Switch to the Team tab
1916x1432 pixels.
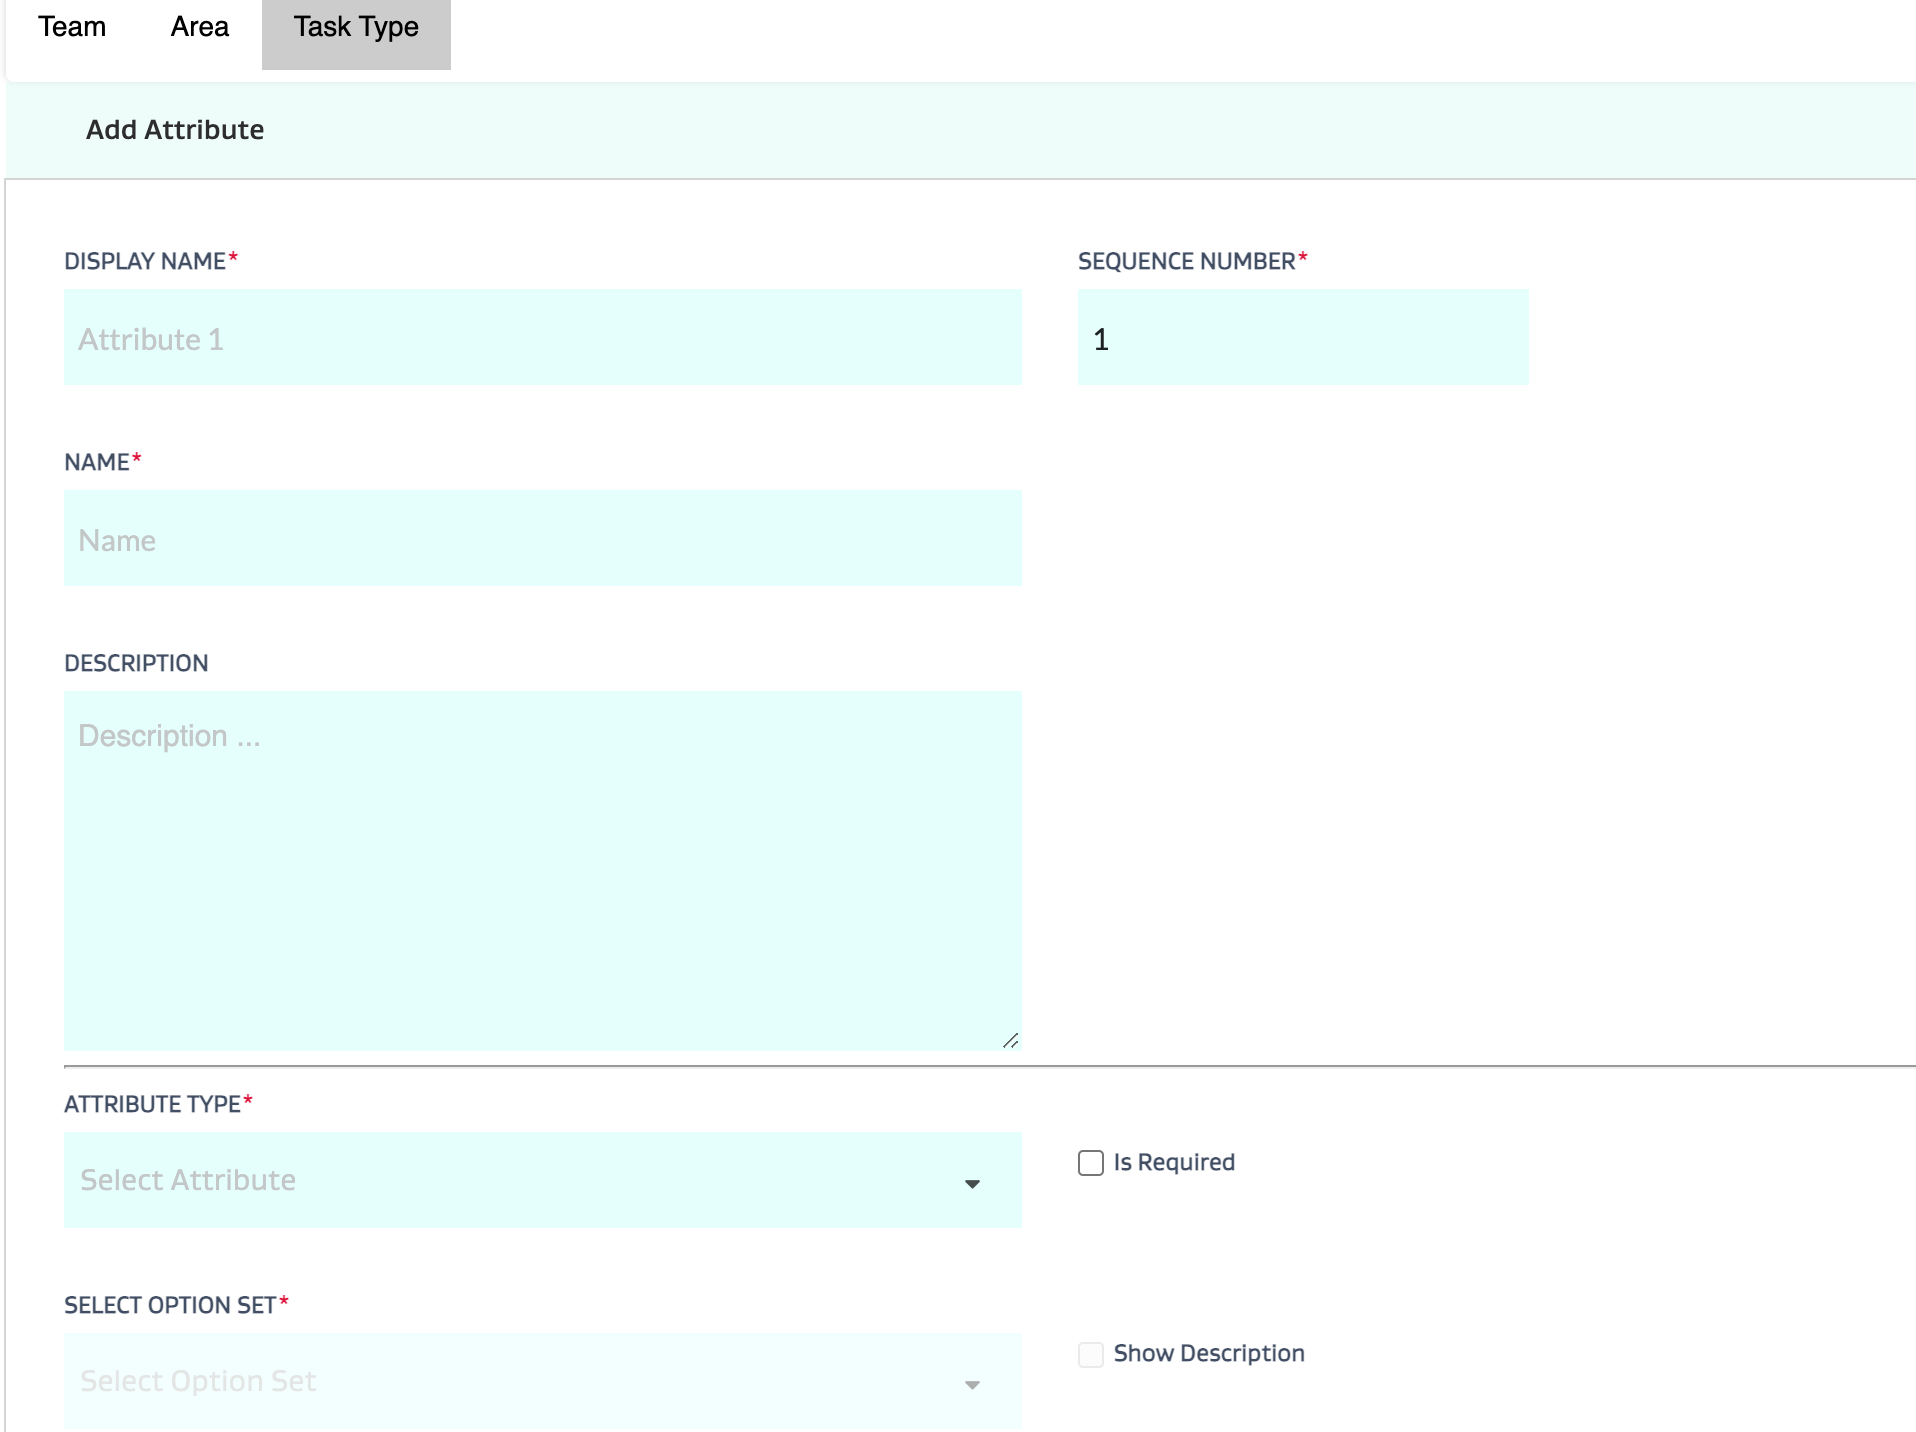72,27
